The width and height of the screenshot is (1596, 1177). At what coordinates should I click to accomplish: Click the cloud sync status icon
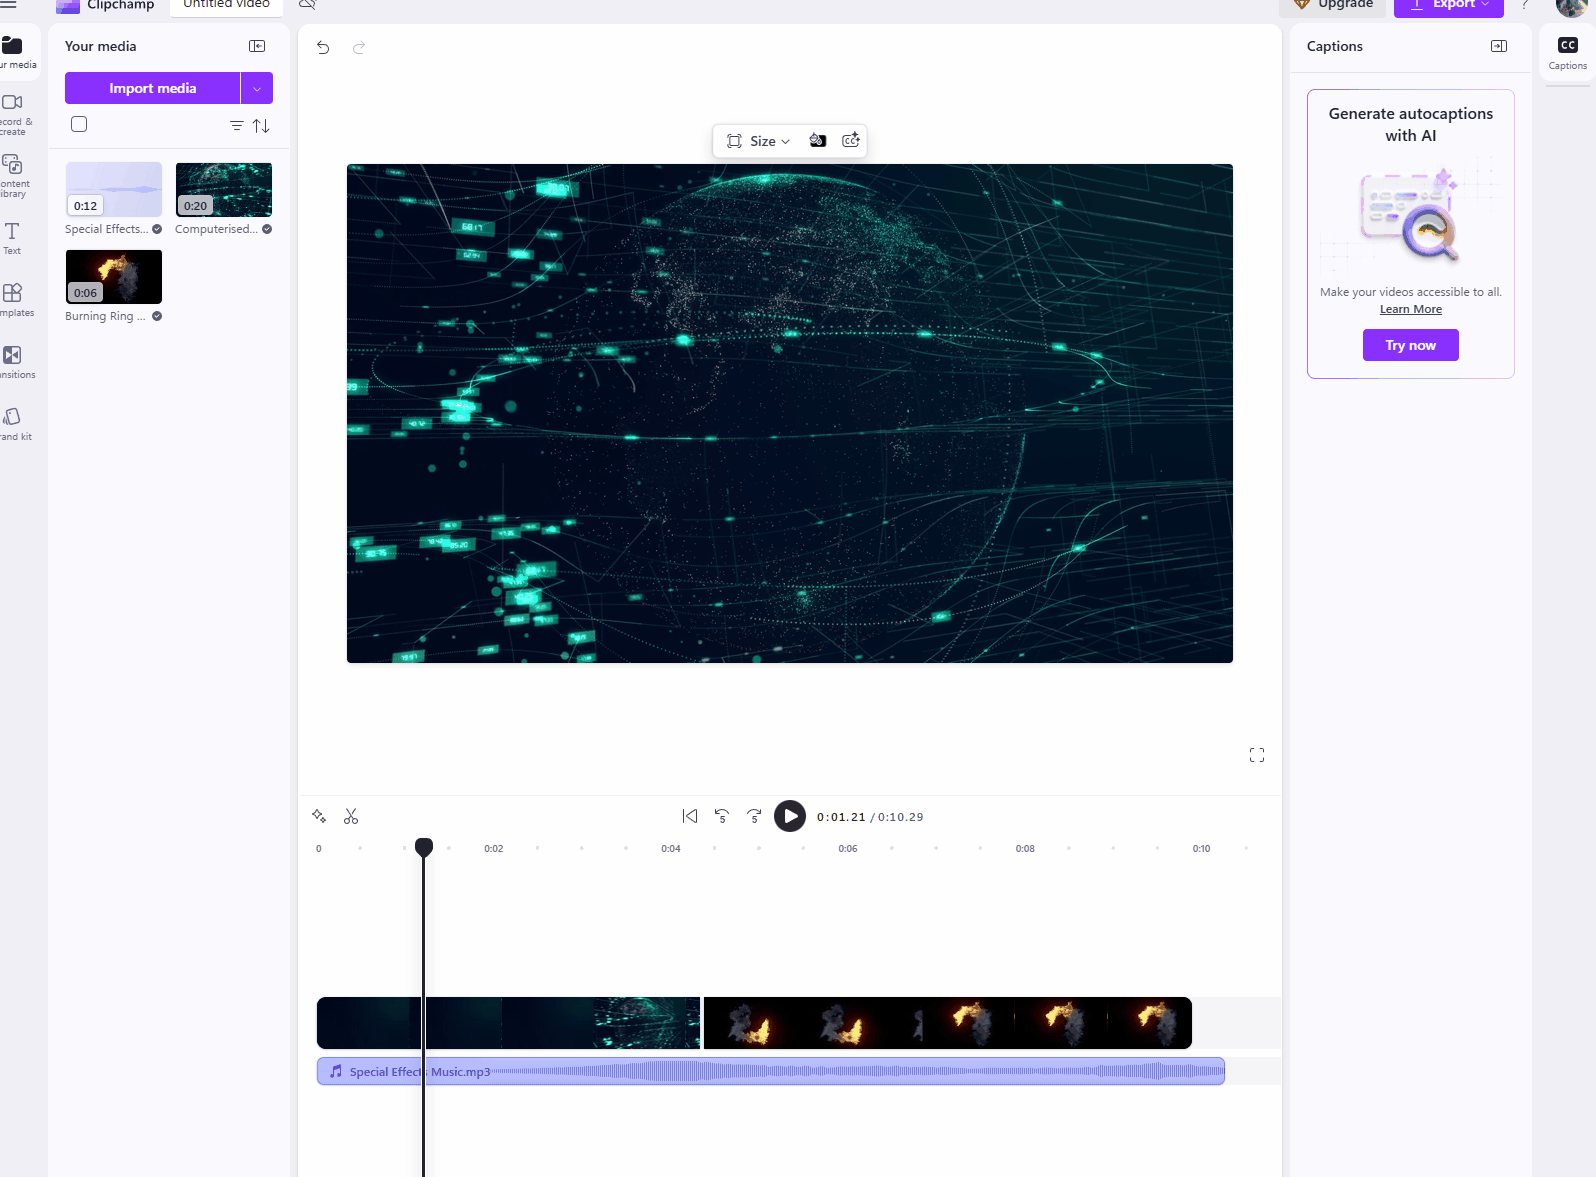point(308,5)
